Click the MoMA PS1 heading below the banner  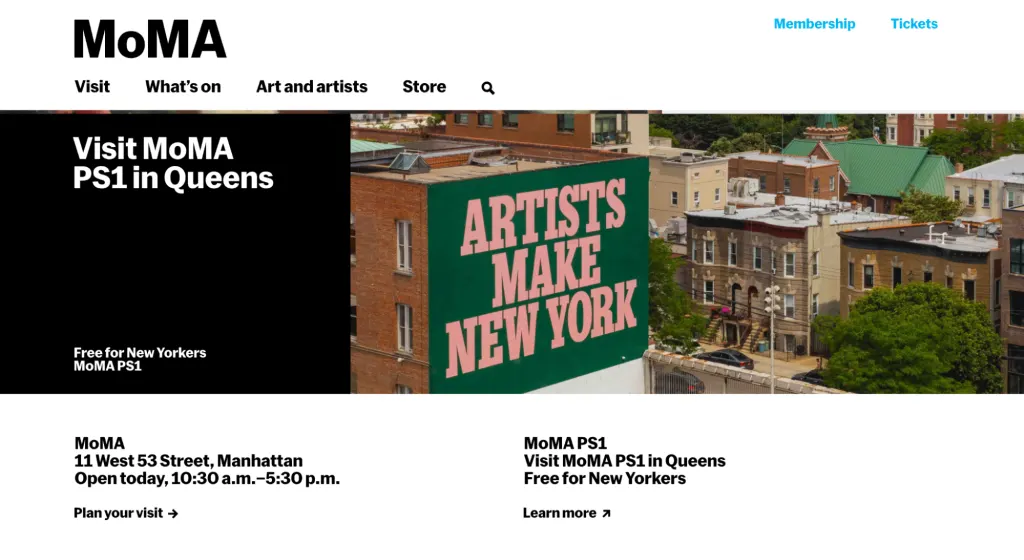(x=565, y=443)
